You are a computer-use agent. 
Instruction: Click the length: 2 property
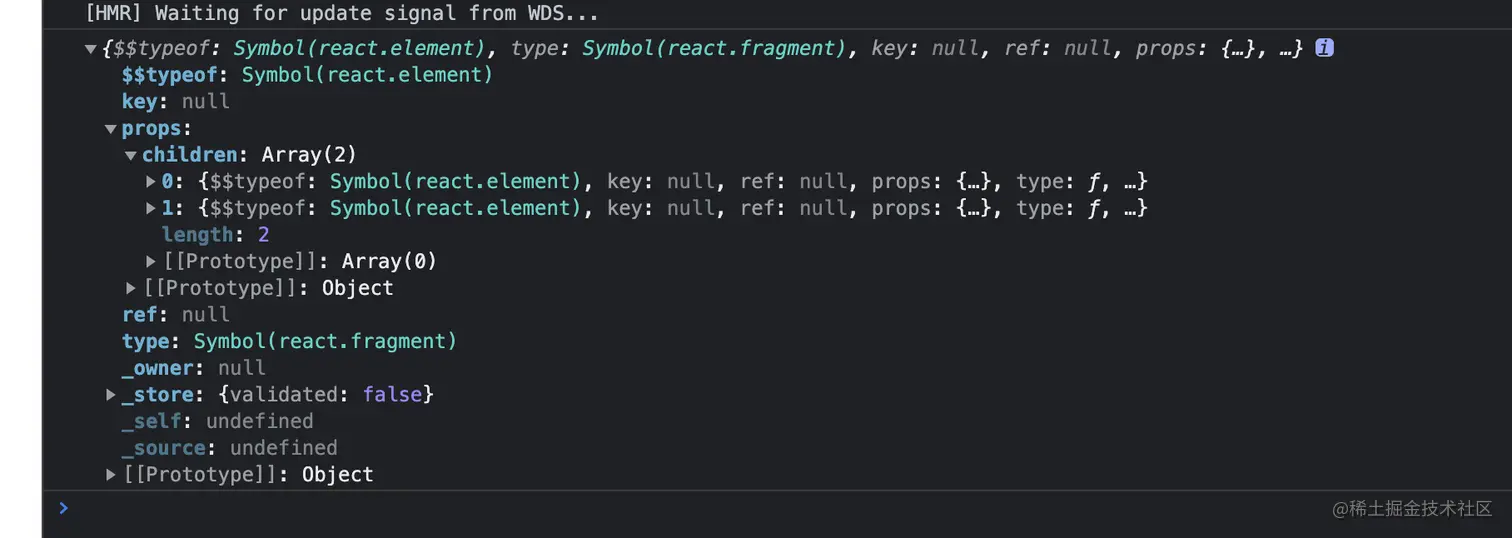[215, 235]
